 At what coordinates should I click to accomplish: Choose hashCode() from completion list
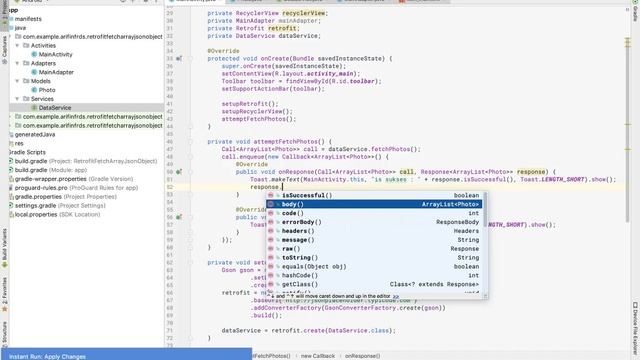(374, 276)
